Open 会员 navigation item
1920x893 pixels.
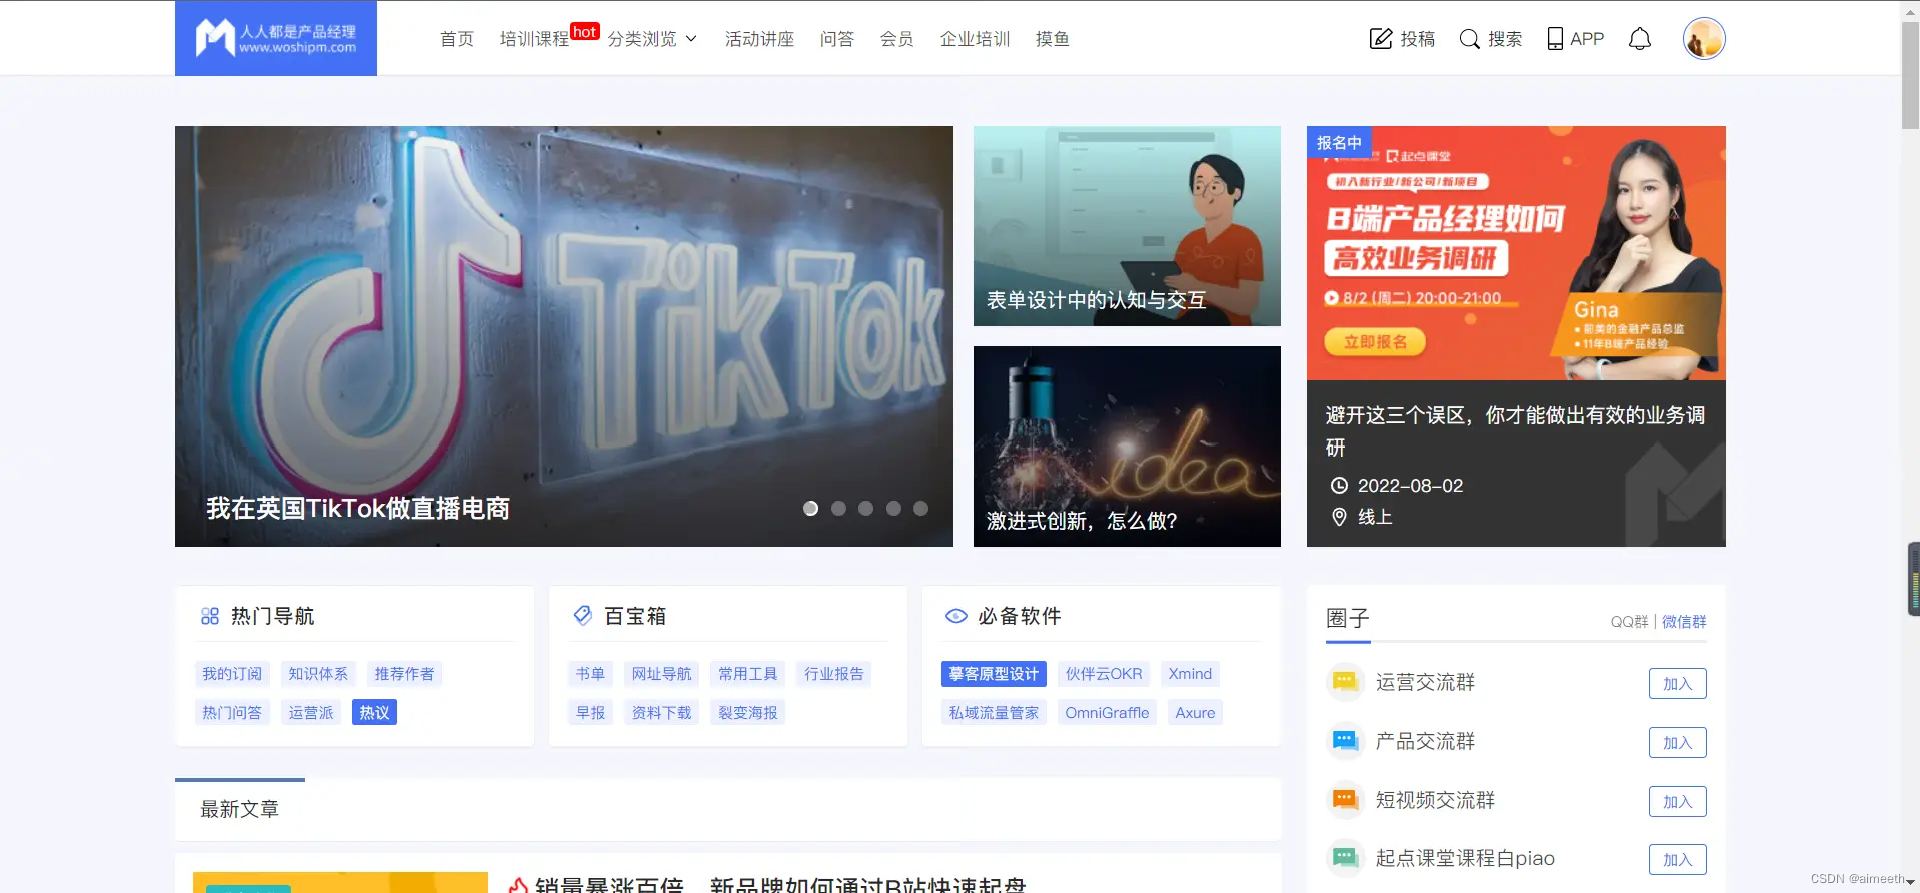(897, 39)
